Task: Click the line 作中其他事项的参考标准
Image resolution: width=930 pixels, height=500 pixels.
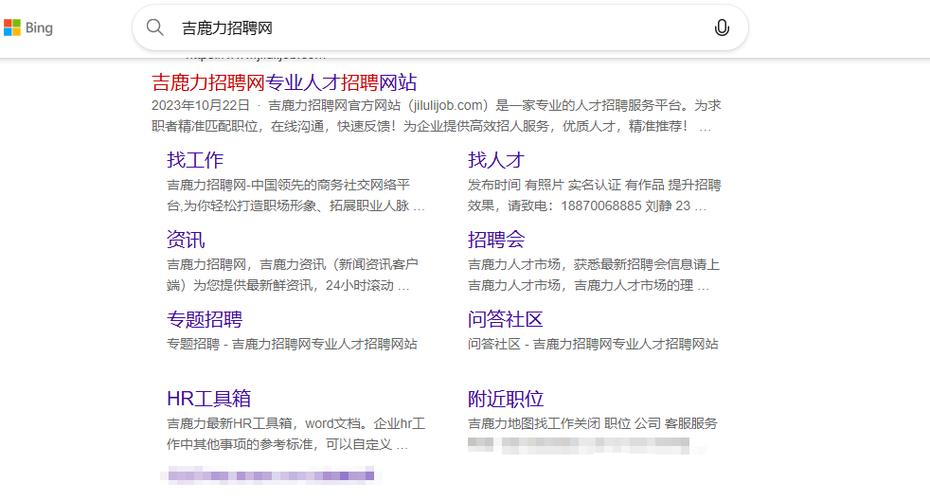Action: point(288,444)
